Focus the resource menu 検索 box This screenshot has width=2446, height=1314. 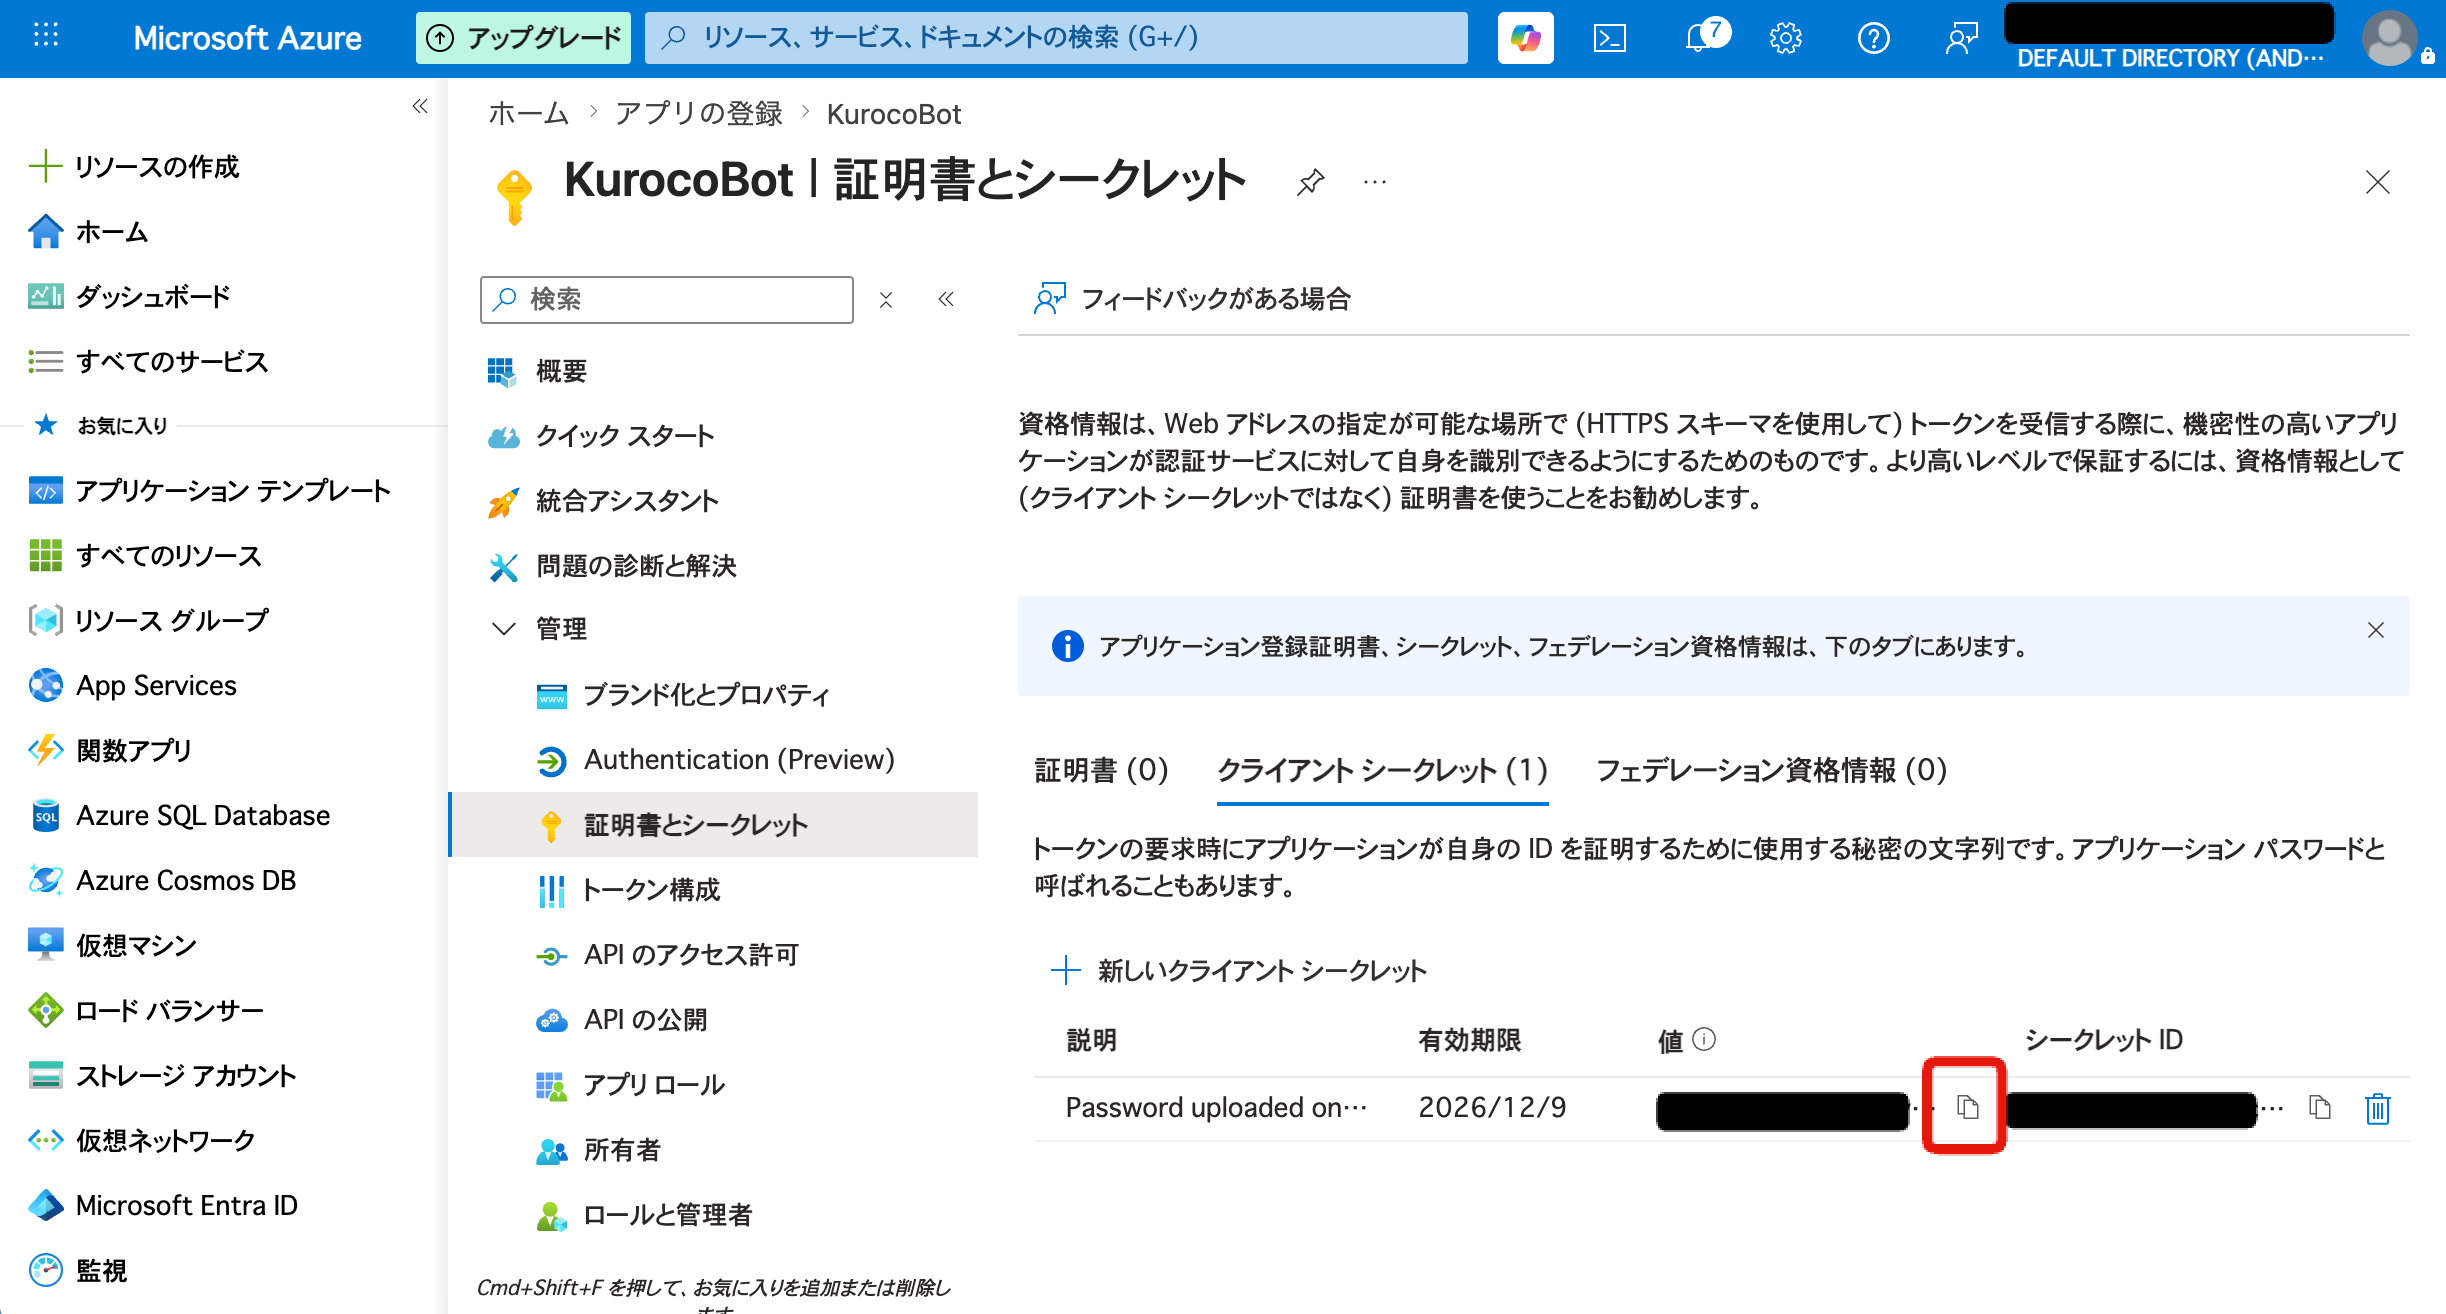click(667, 299)
